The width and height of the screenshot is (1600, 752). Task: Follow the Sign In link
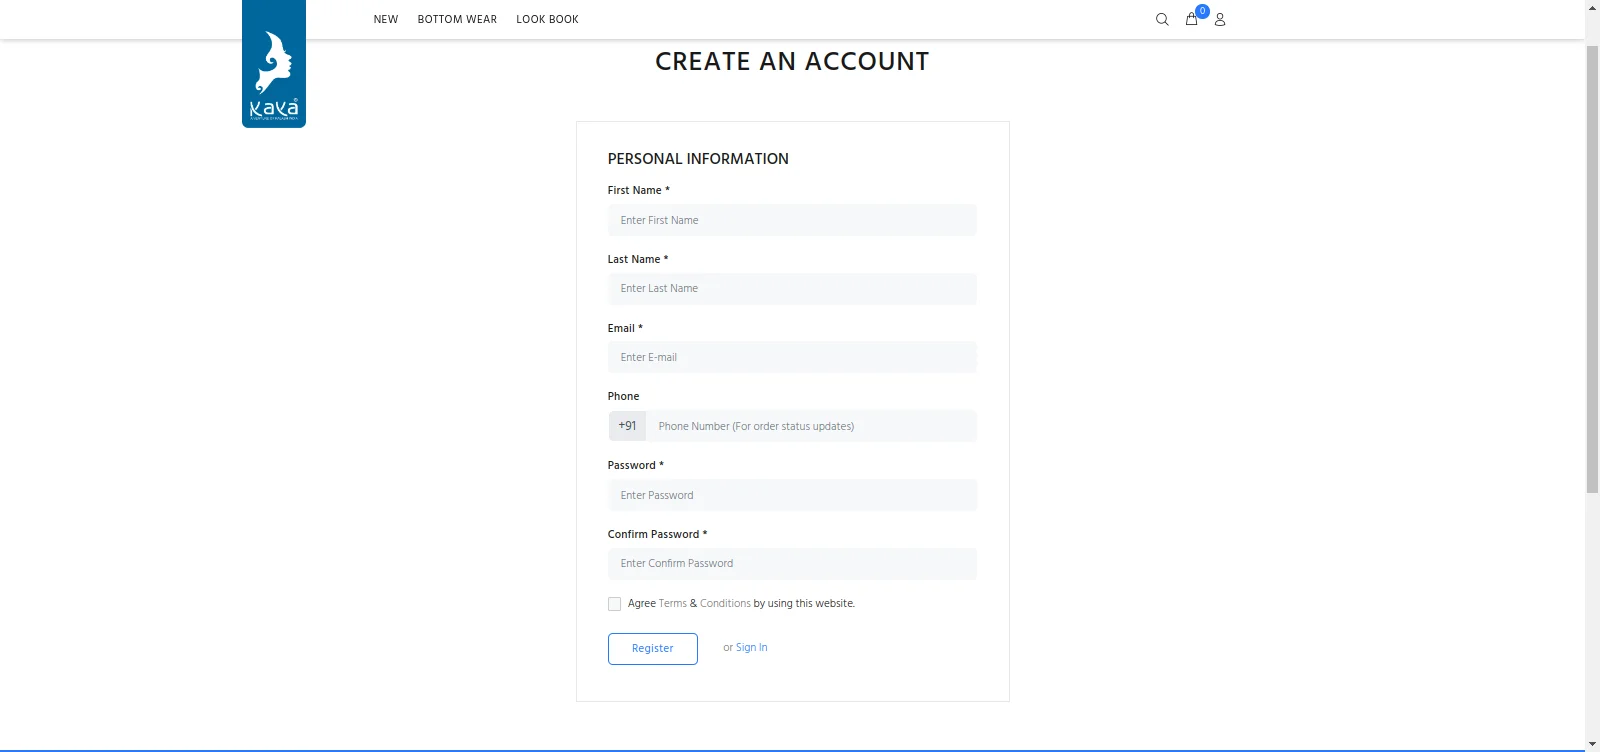coord(751,648)
